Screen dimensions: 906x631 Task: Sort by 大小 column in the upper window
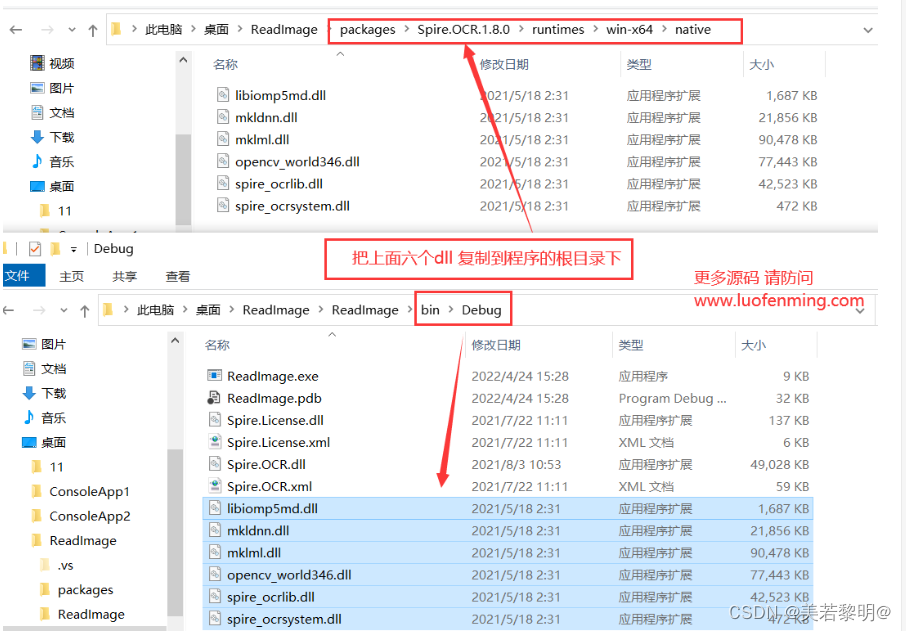click(761, 64)
